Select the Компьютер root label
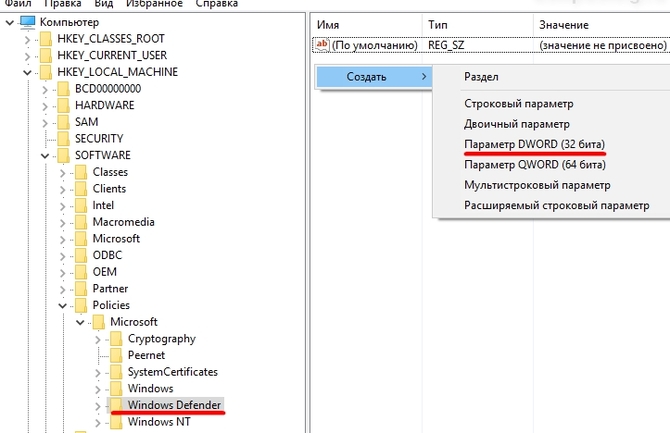Screen dimensions: 670x433 (69, 22)
